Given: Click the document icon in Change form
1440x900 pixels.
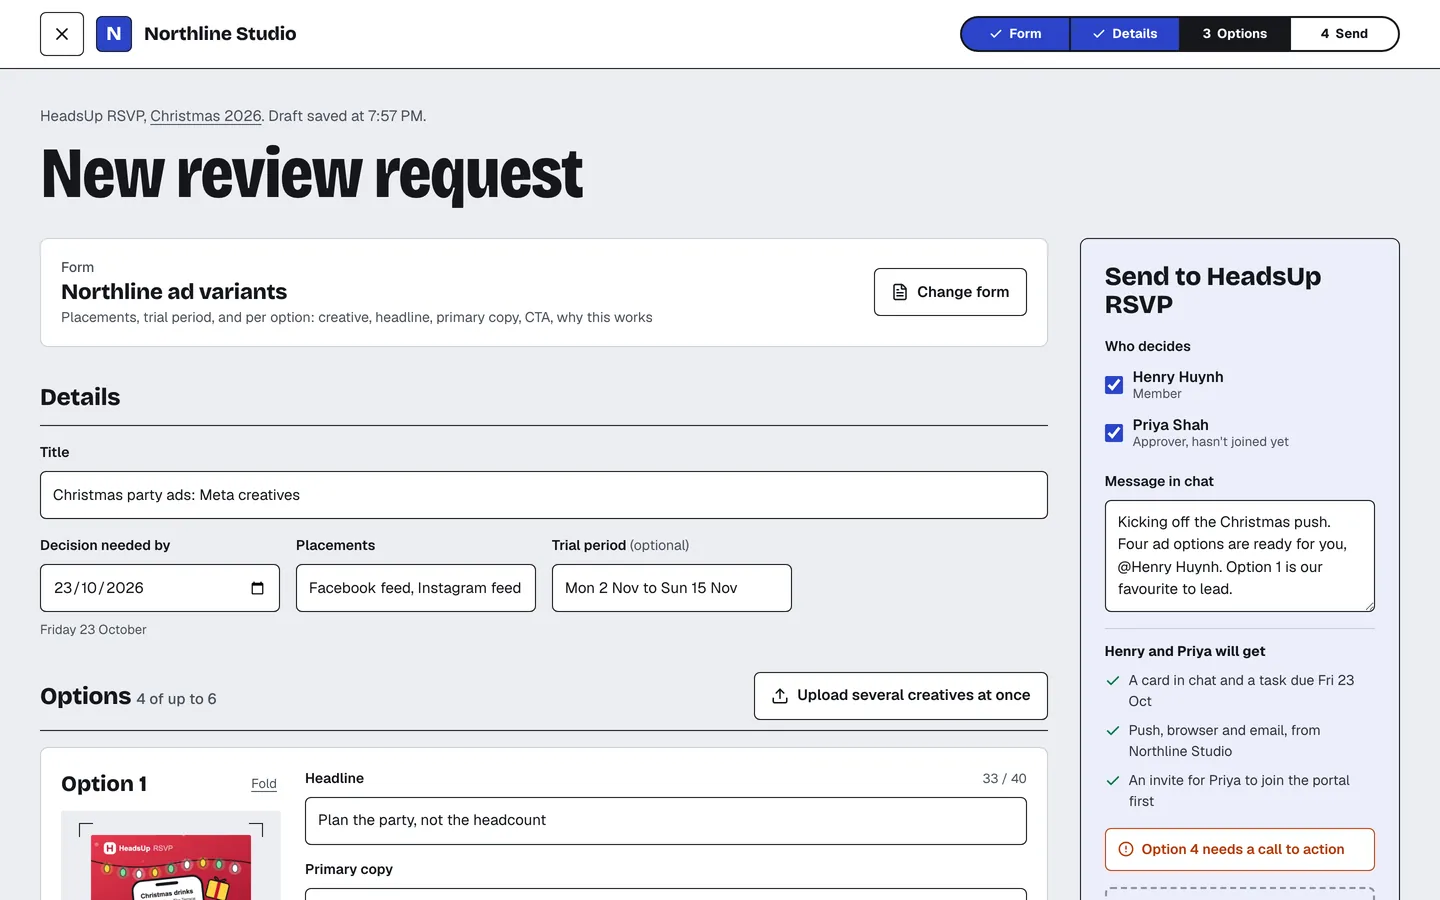Looking at the screenshot, I should click(900, 292).
